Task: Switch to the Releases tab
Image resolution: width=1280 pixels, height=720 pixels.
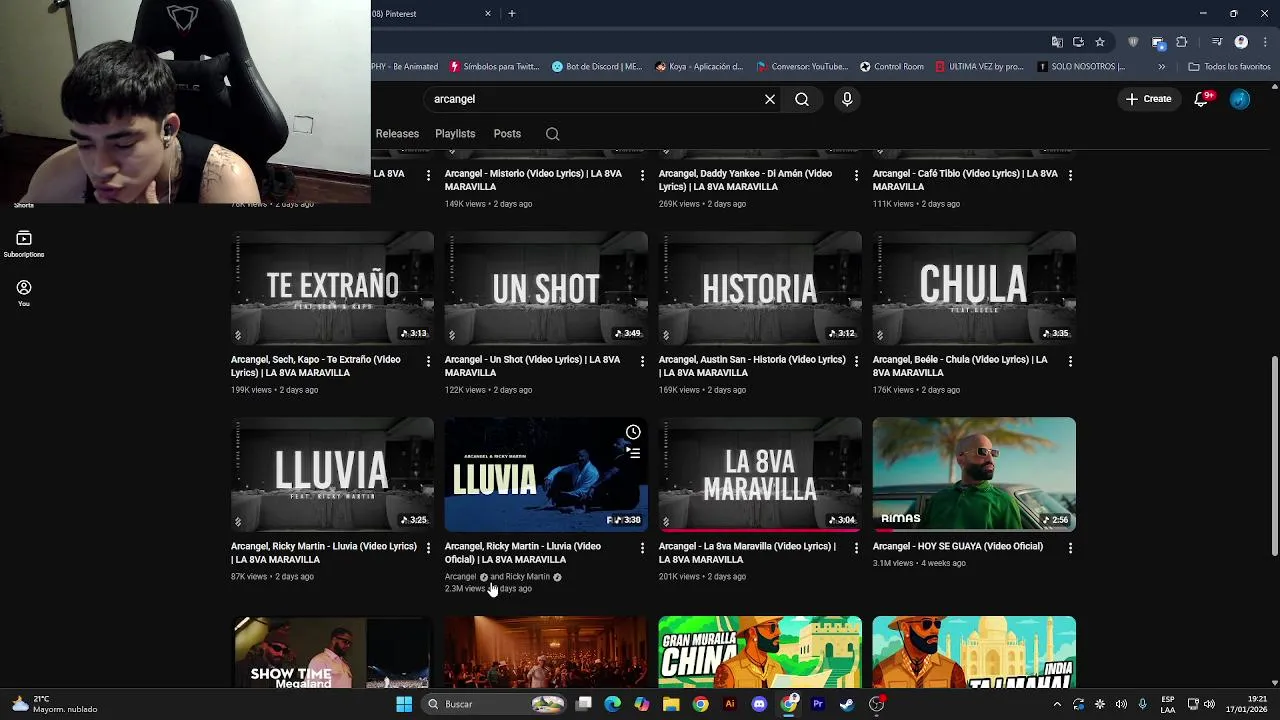Action: click(397, 134)
